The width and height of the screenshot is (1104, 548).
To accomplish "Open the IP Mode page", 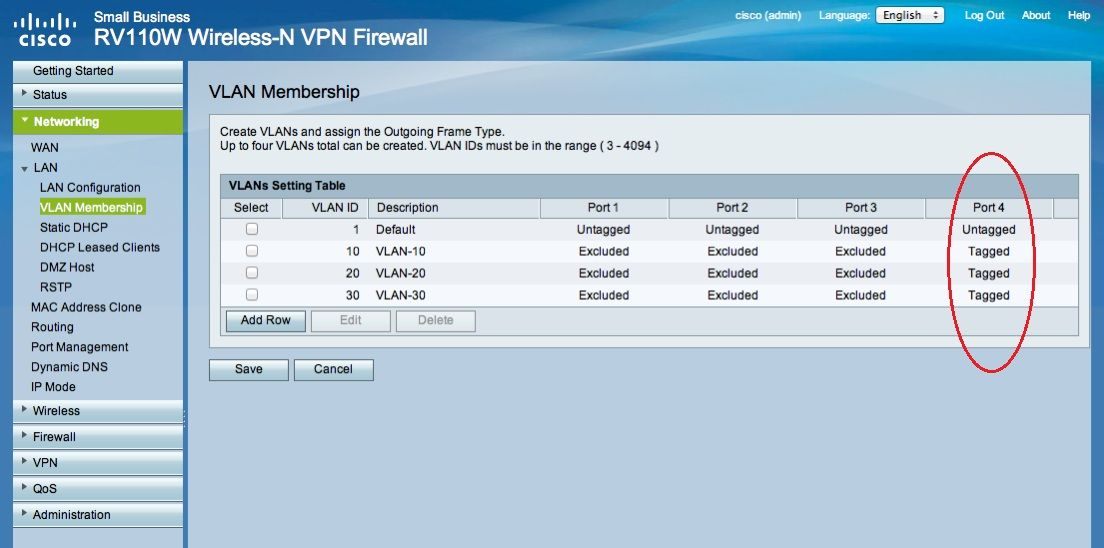I will pyautogui.click(x=53, y=387).
